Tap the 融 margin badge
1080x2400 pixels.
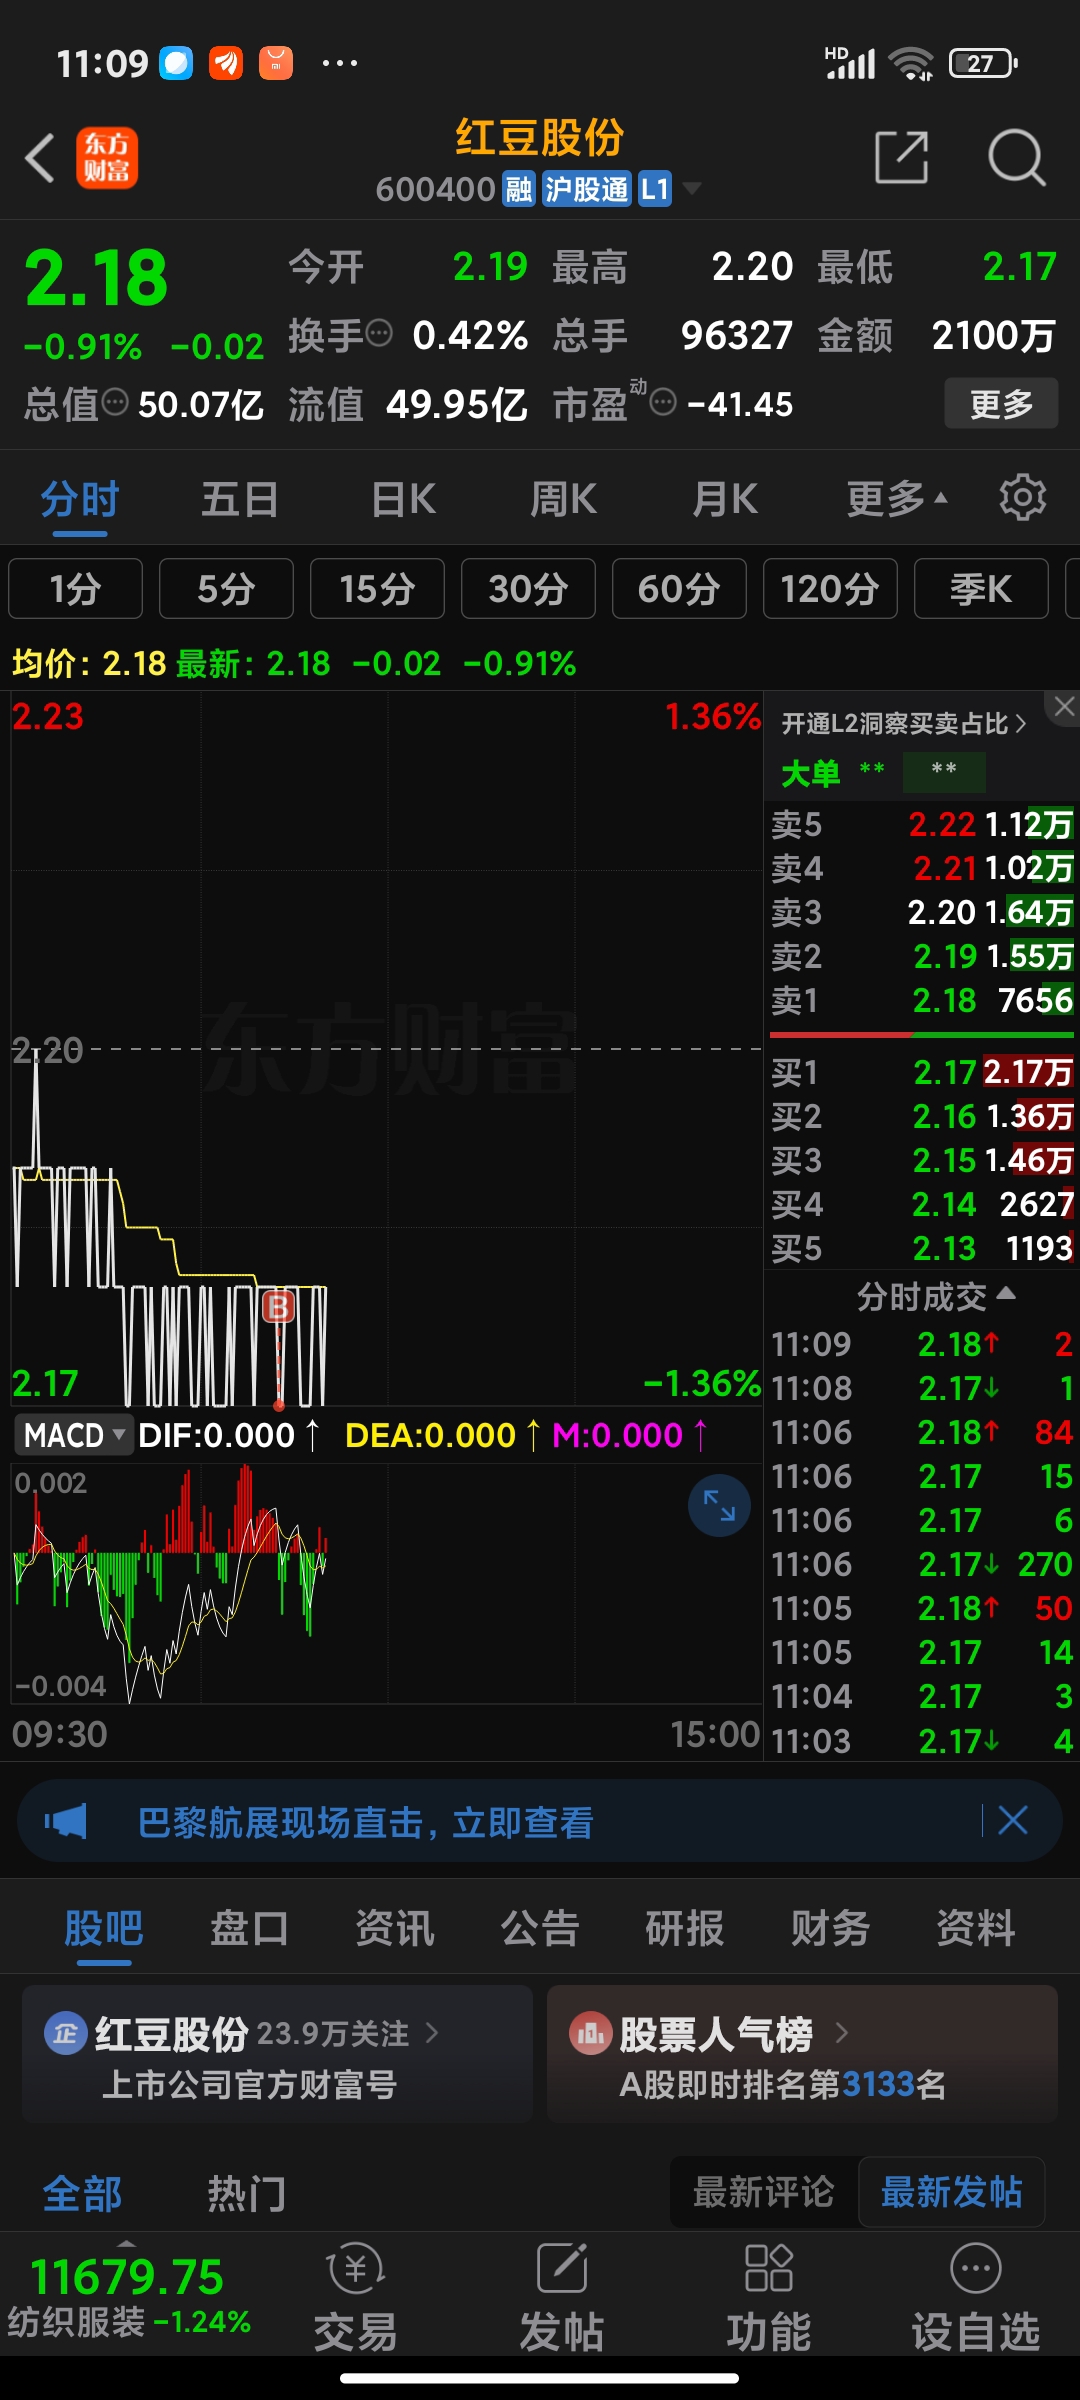tap(518, 188)
